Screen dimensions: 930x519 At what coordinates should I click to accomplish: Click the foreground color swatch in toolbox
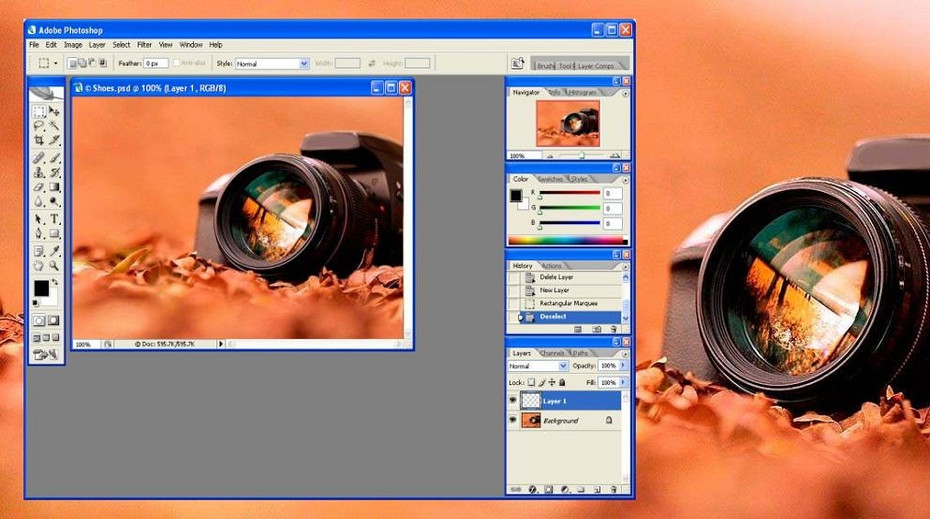pos(41,288)
